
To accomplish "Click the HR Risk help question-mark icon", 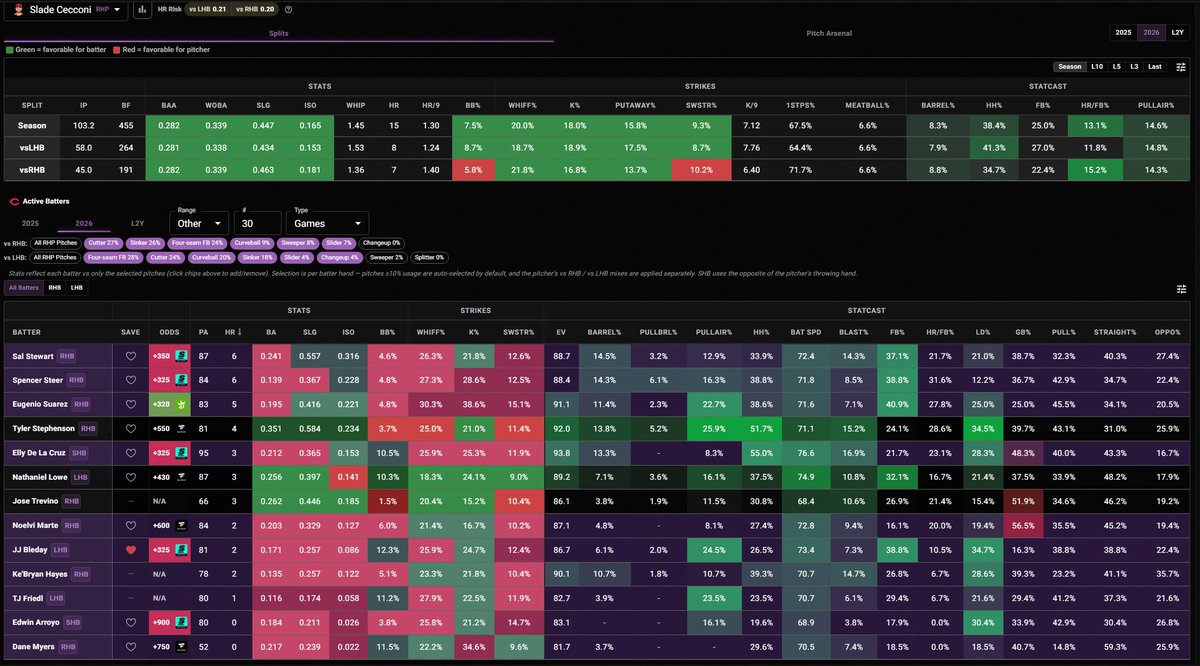I will [x=289, y=10].
